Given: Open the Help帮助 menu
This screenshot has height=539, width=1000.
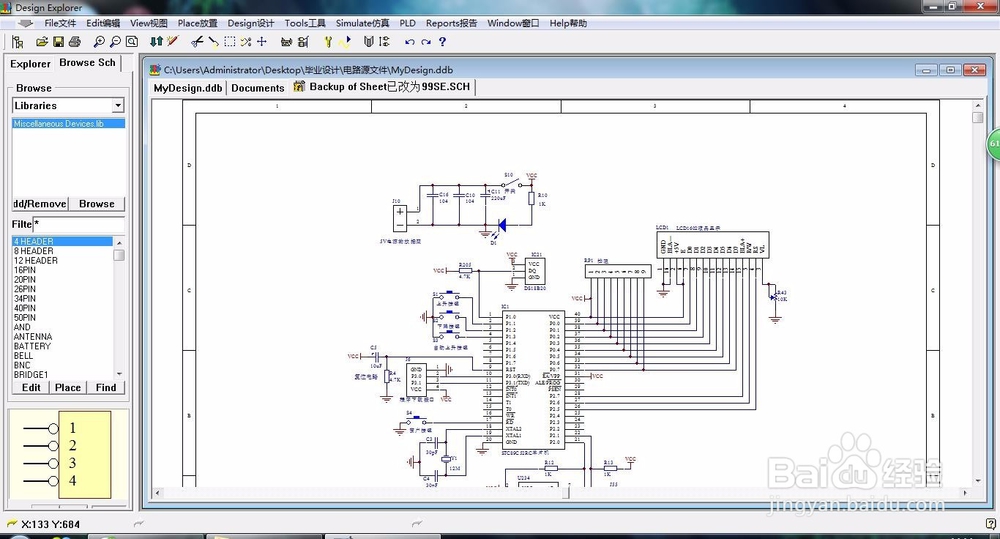Looking at the screenshot, I should click(x=568, y=24).
